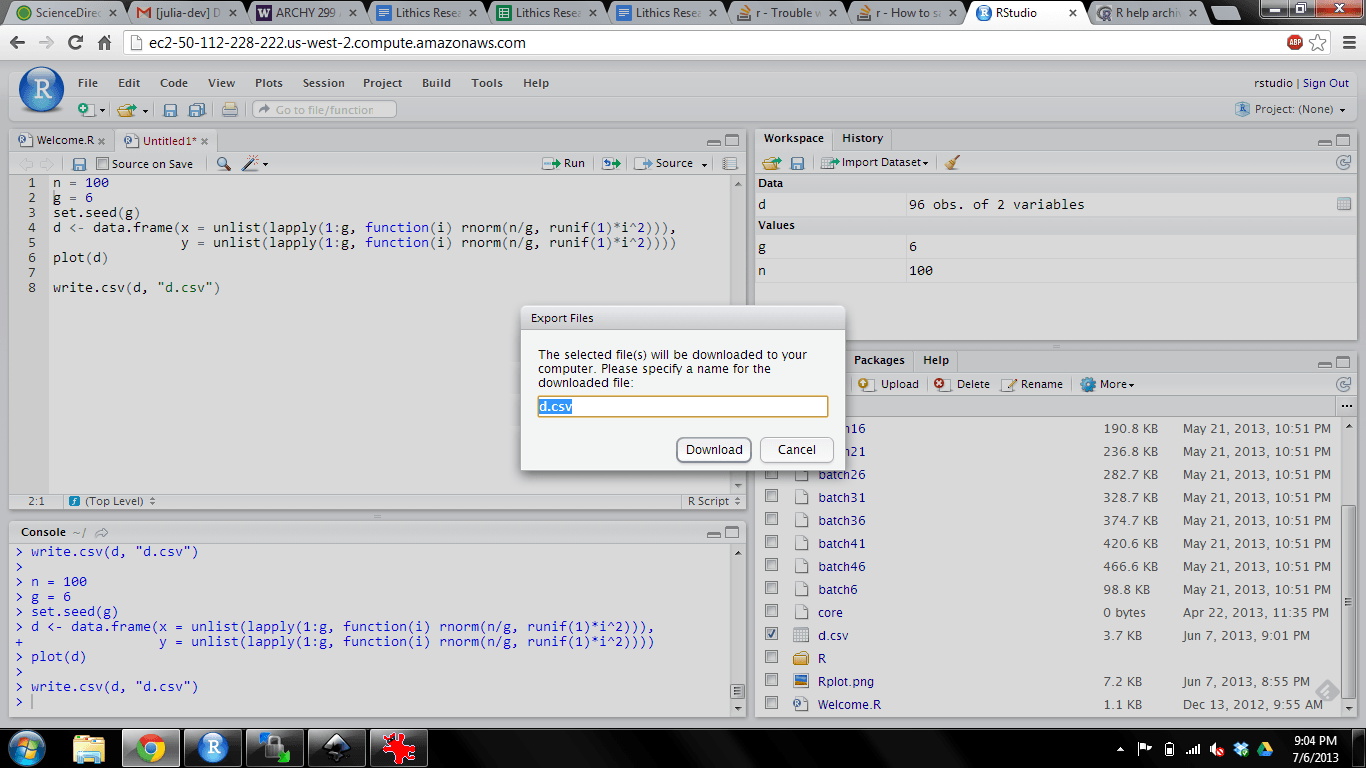Check the batch36 file checkbox

(771, 519)
